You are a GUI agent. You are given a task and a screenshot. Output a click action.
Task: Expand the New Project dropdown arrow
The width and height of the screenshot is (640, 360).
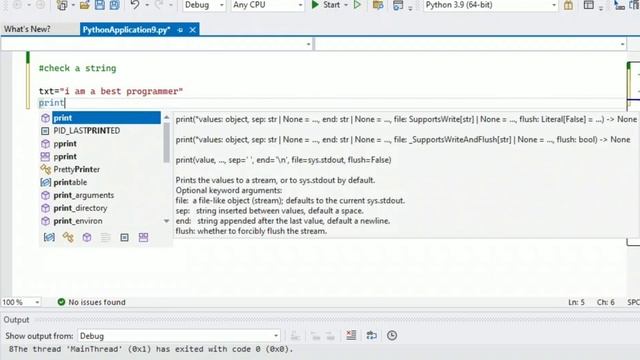tap(73, 5)
